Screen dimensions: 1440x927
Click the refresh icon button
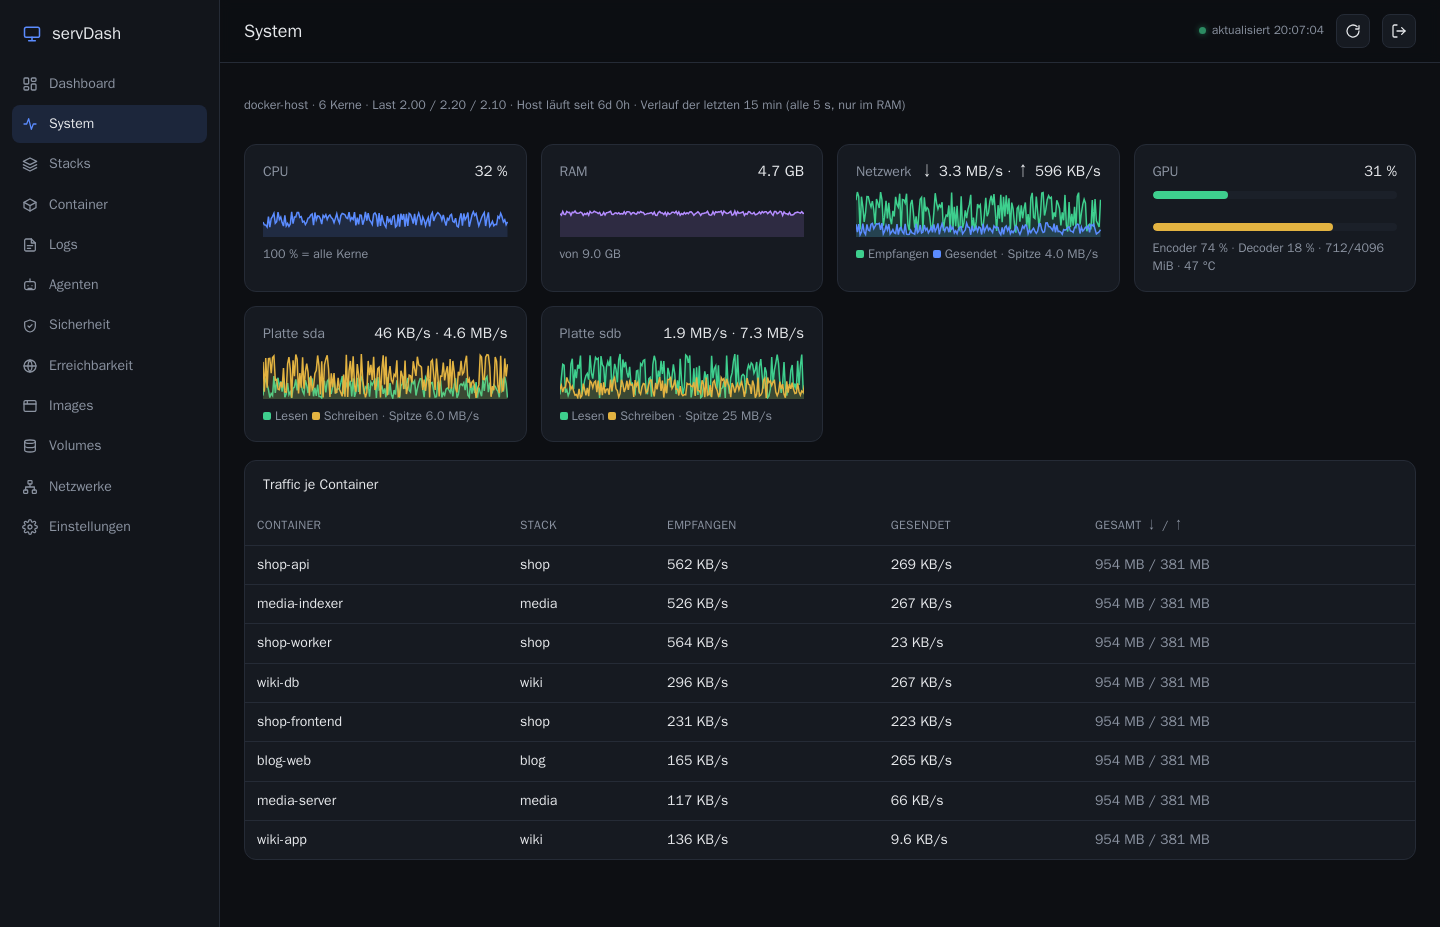[1353, 31]
